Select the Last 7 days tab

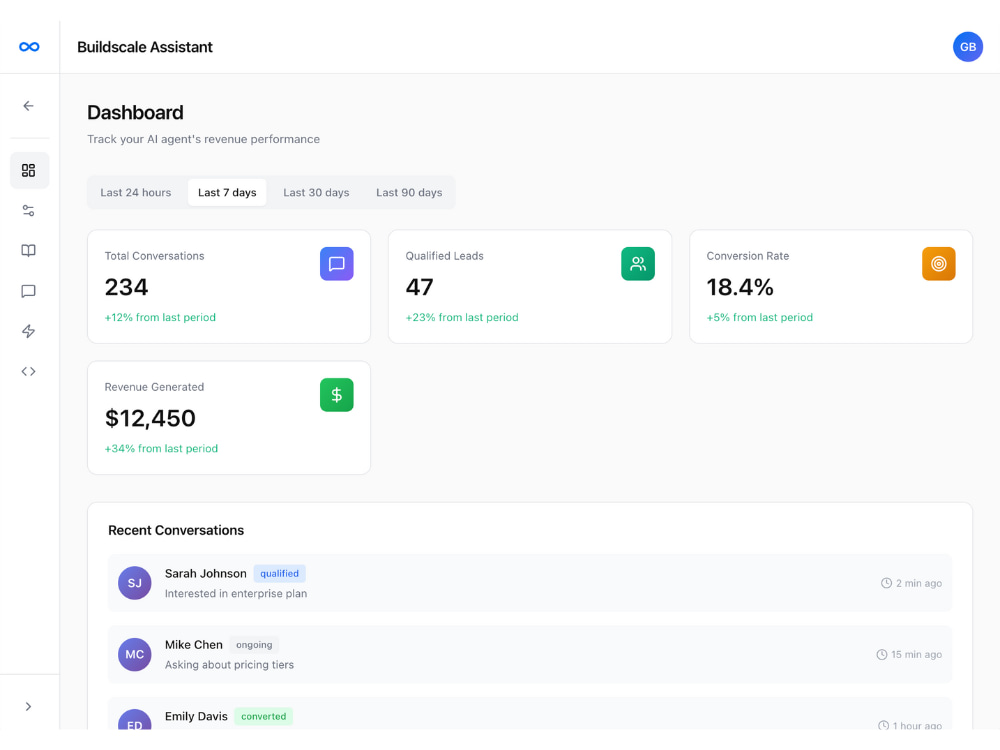pos(227,193)
